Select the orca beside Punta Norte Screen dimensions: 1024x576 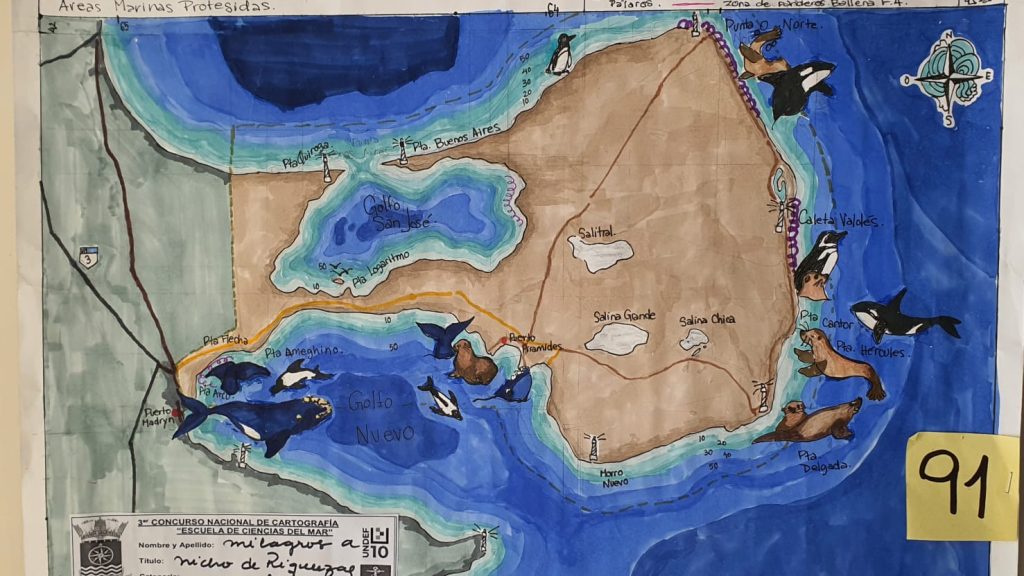click(x=798, y=86)
